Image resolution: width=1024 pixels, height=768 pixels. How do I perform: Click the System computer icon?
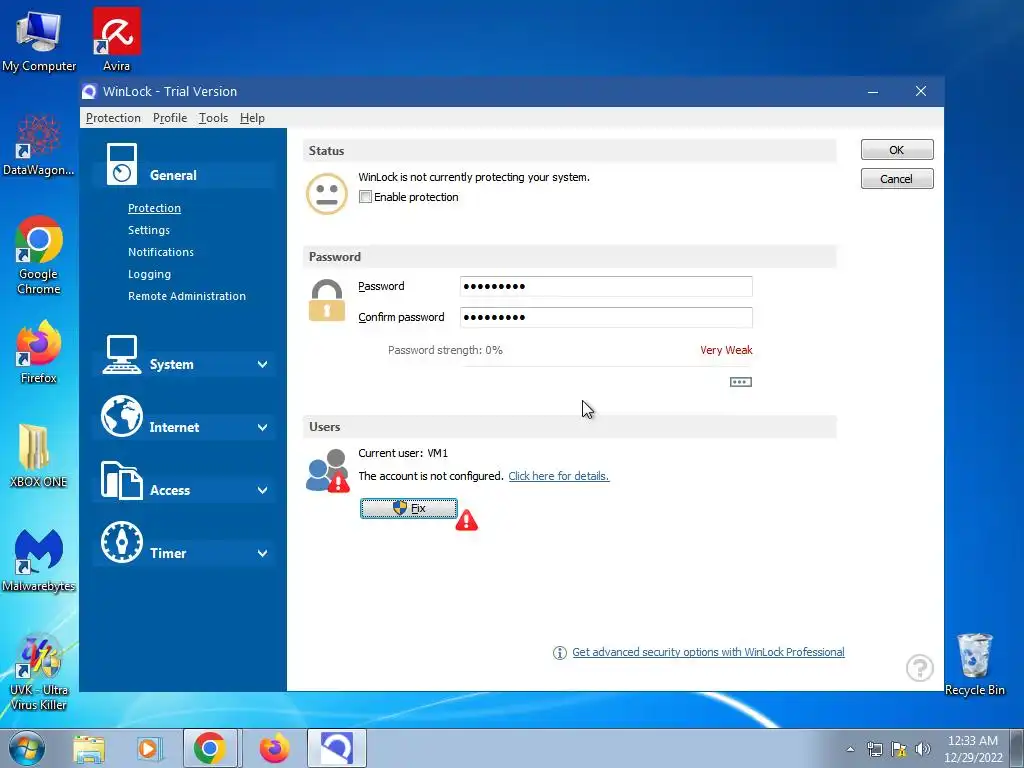(121, 355)
